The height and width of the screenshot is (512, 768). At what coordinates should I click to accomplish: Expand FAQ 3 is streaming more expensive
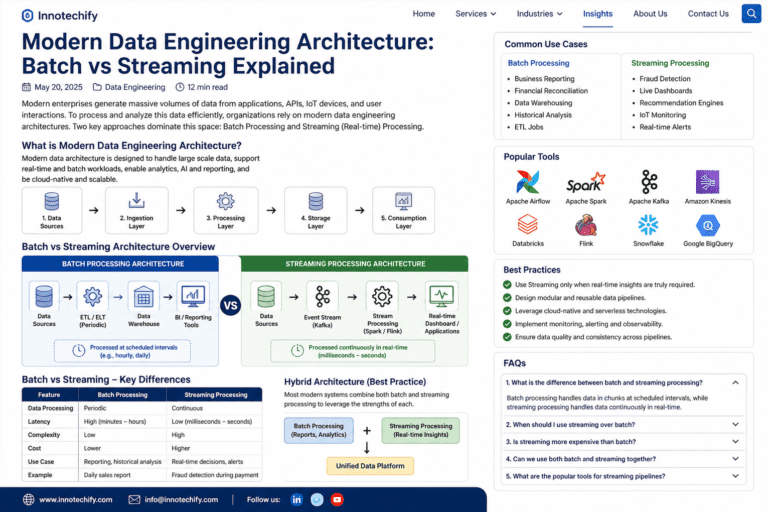[735, 442]
